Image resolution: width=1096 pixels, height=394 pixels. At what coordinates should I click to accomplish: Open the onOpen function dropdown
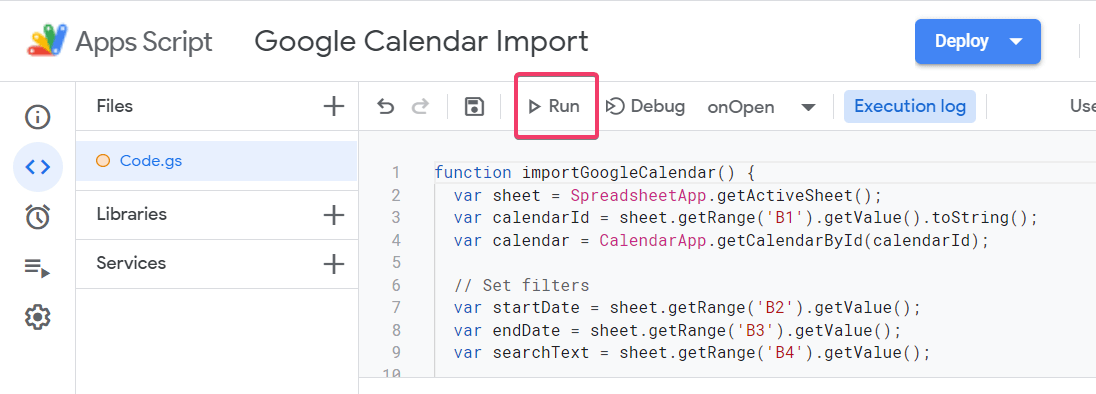(762, 107)
